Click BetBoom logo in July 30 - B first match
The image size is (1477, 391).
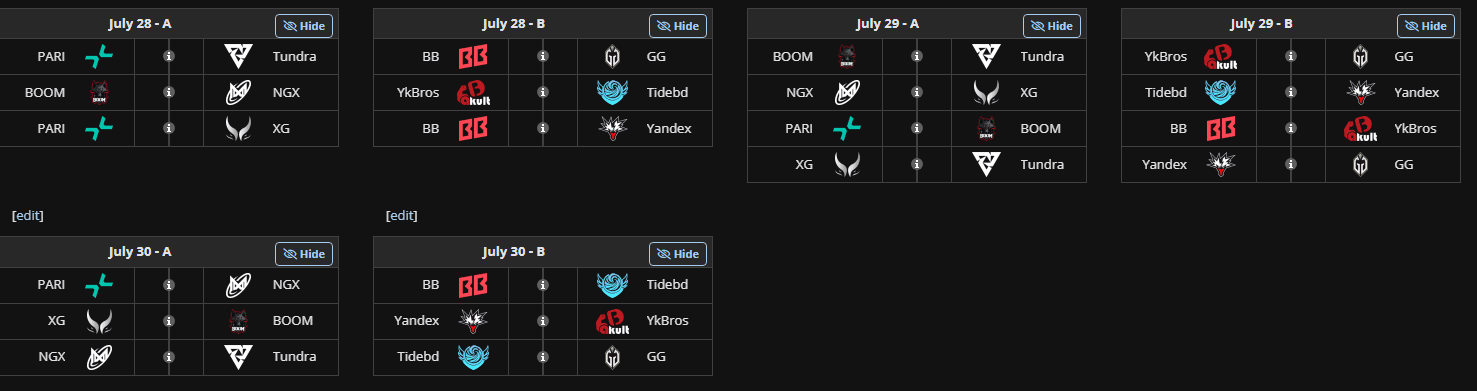[473, 285]
